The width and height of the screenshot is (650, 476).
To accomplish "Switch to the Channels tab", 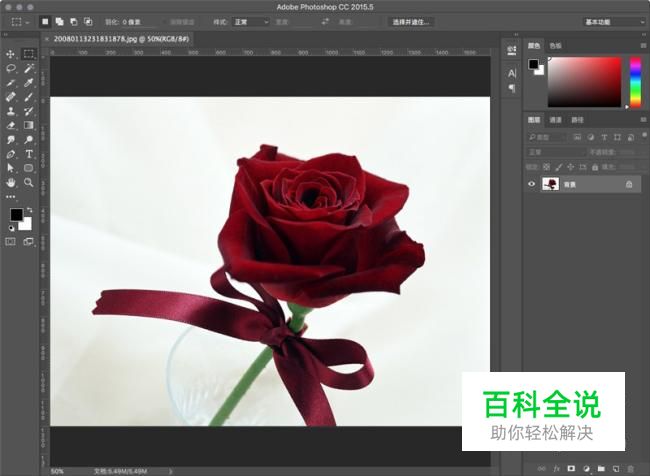I will [556, 120].
